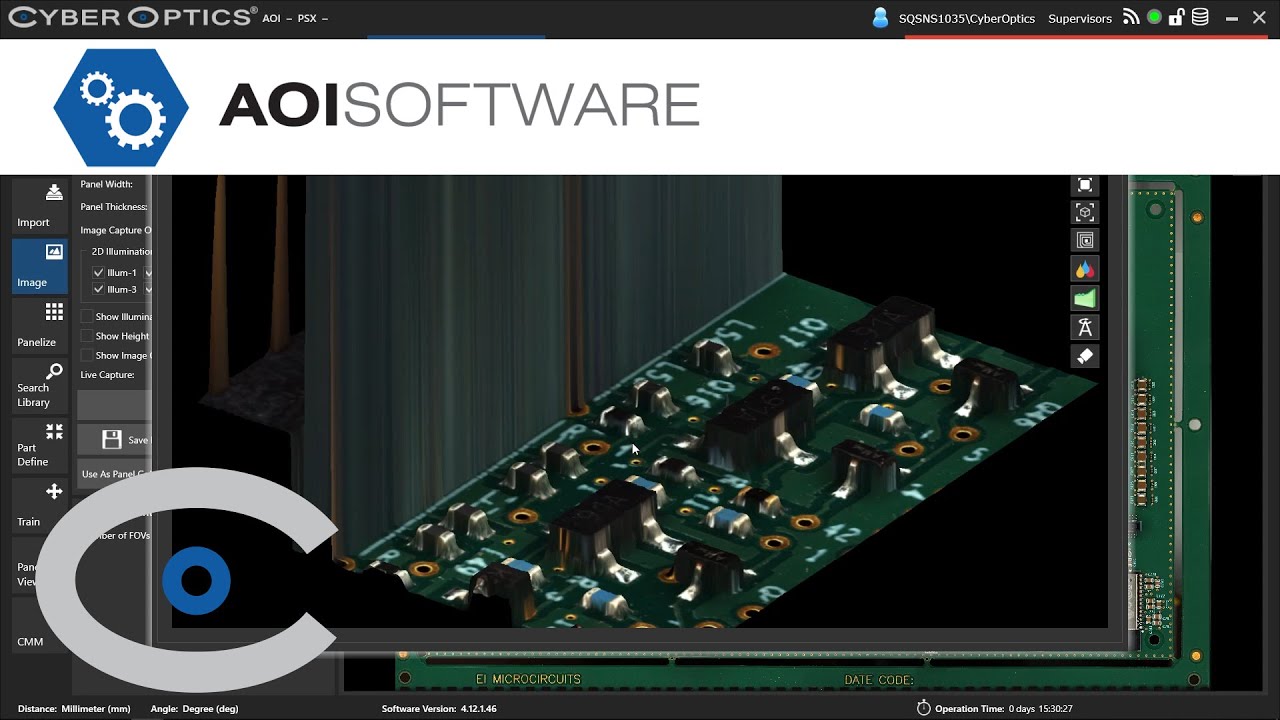Image resolution: width=1280 pixels, height=720 pixels.
Task: Click the nested squares layer icon
Action: [x=1084, y=241]
